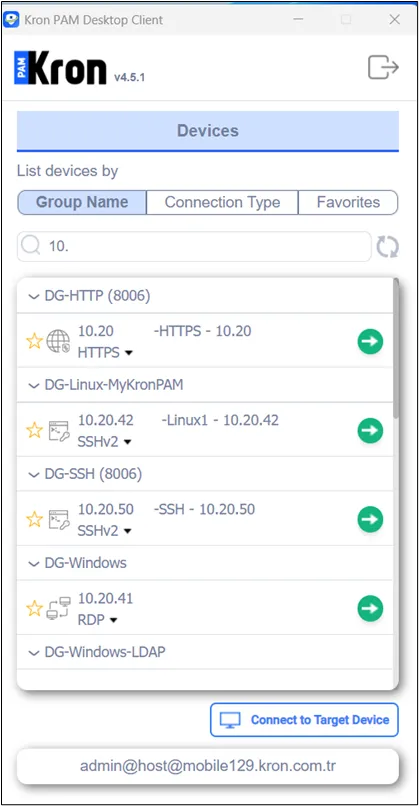The height and width of the screenshot is (806, 419).
Task: Click the Kron PAM logo
Action: click(x=60, y=67)
